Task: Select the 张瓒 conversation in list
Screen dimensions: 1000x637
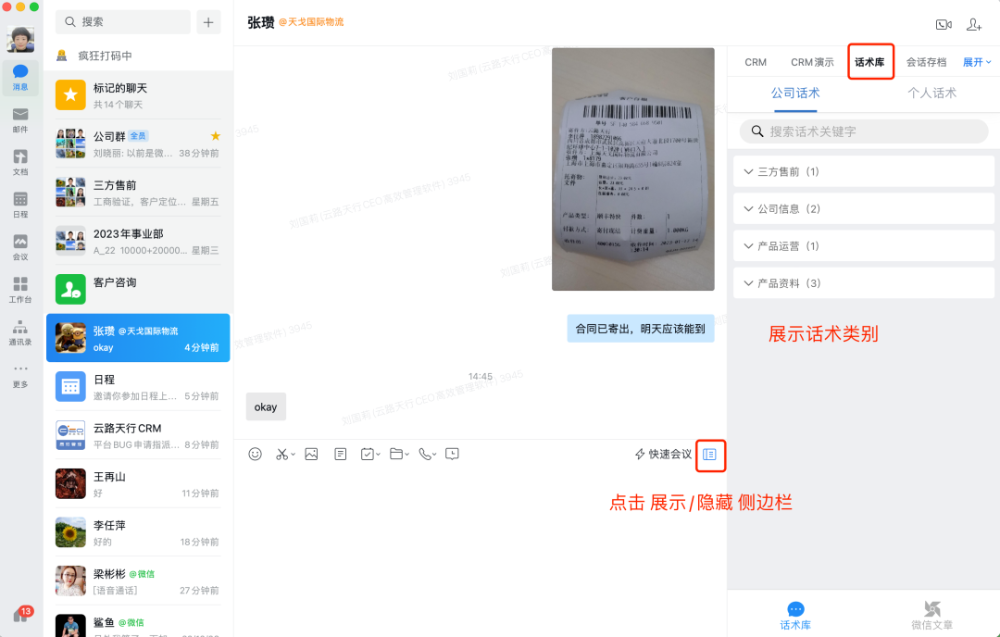Action: tap(138, 338)
